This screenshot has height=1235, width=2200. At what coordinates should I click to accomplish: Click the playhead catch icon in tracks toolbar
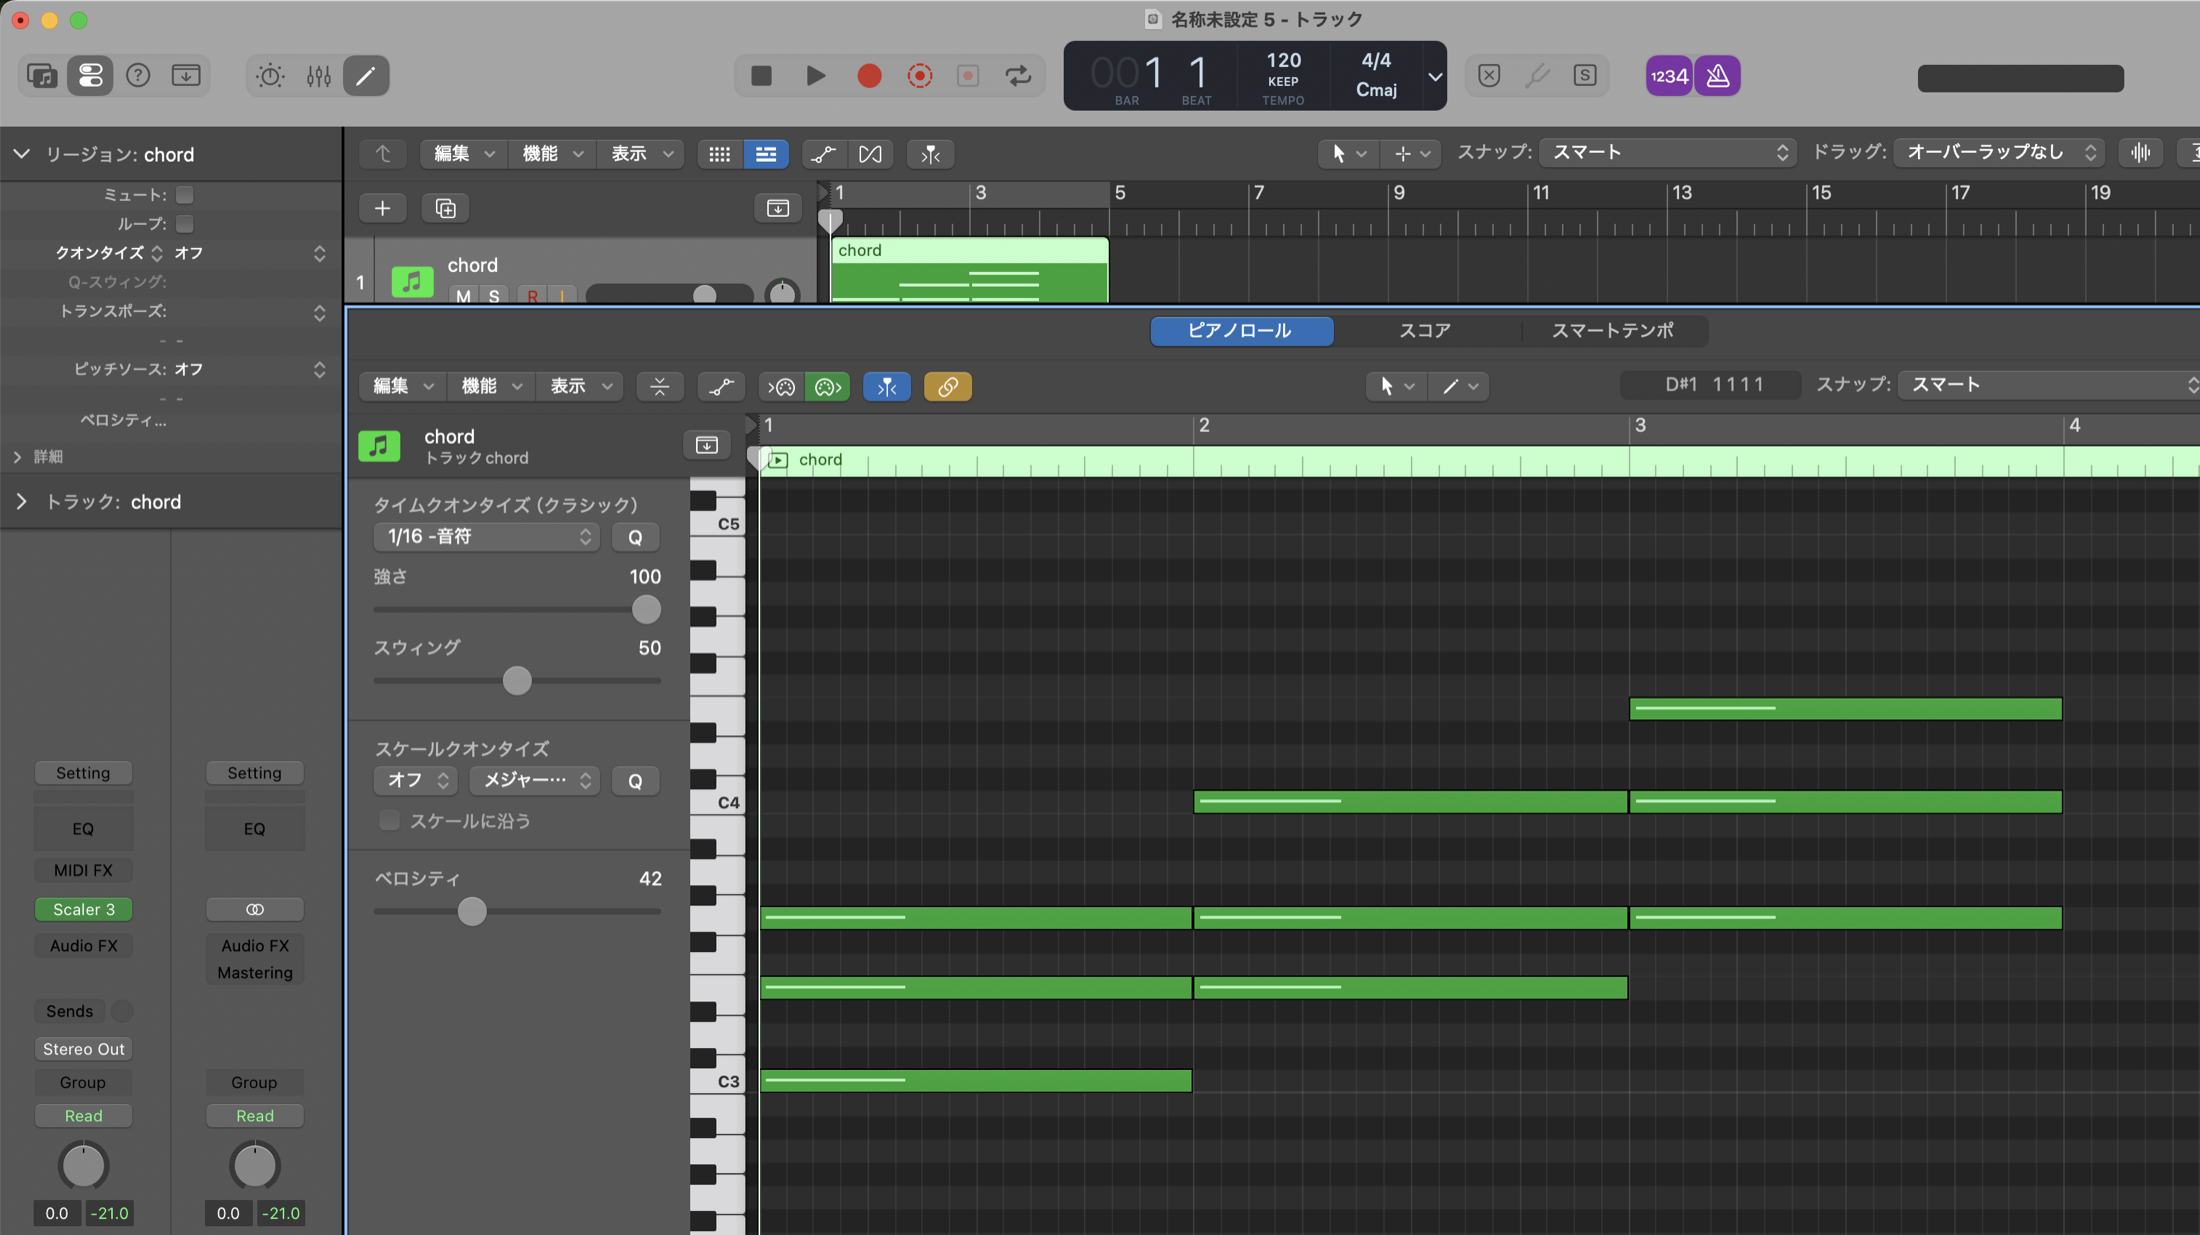pos(930,154)
